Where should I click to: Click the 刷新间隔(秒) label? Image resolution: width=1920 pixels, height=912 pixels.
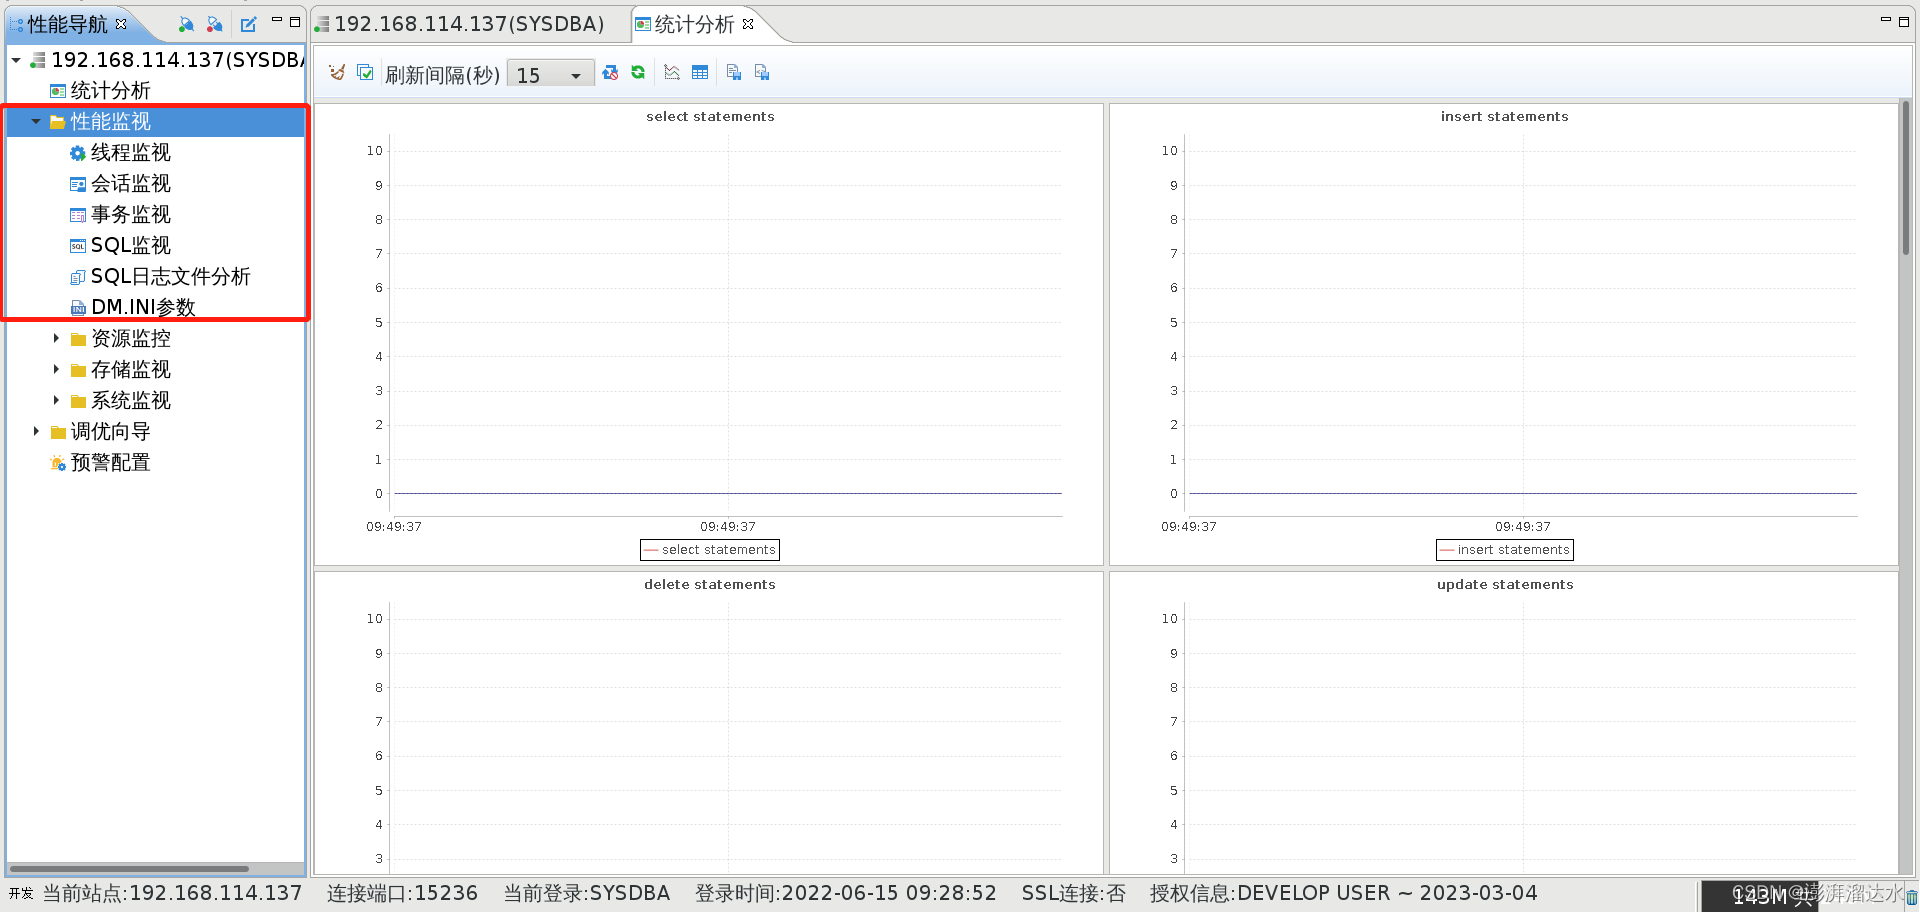pyautogui.click(x=442, y=75)
